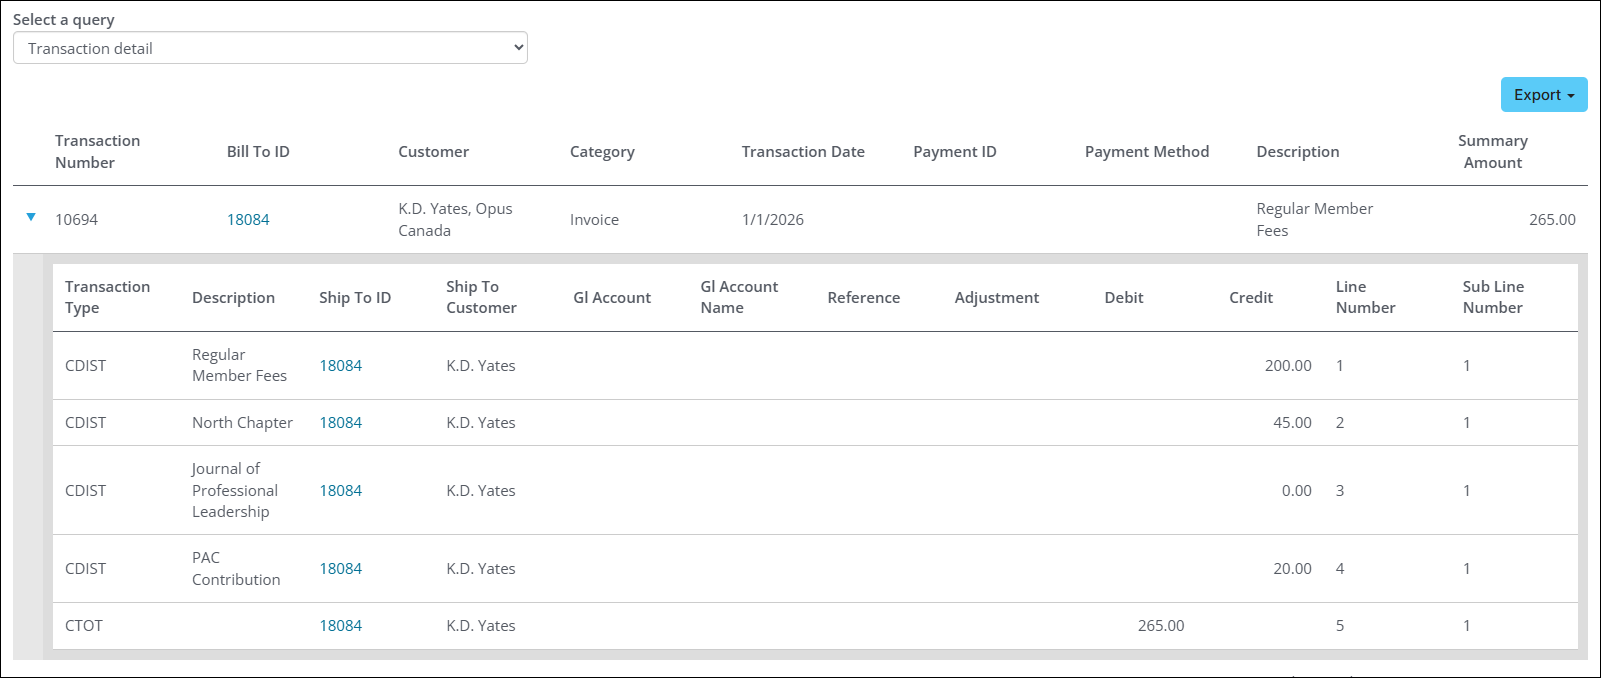This screenshot has width=1601, height=678.
Task: Click the Transaction Type column header
Action: pos(107,298)
